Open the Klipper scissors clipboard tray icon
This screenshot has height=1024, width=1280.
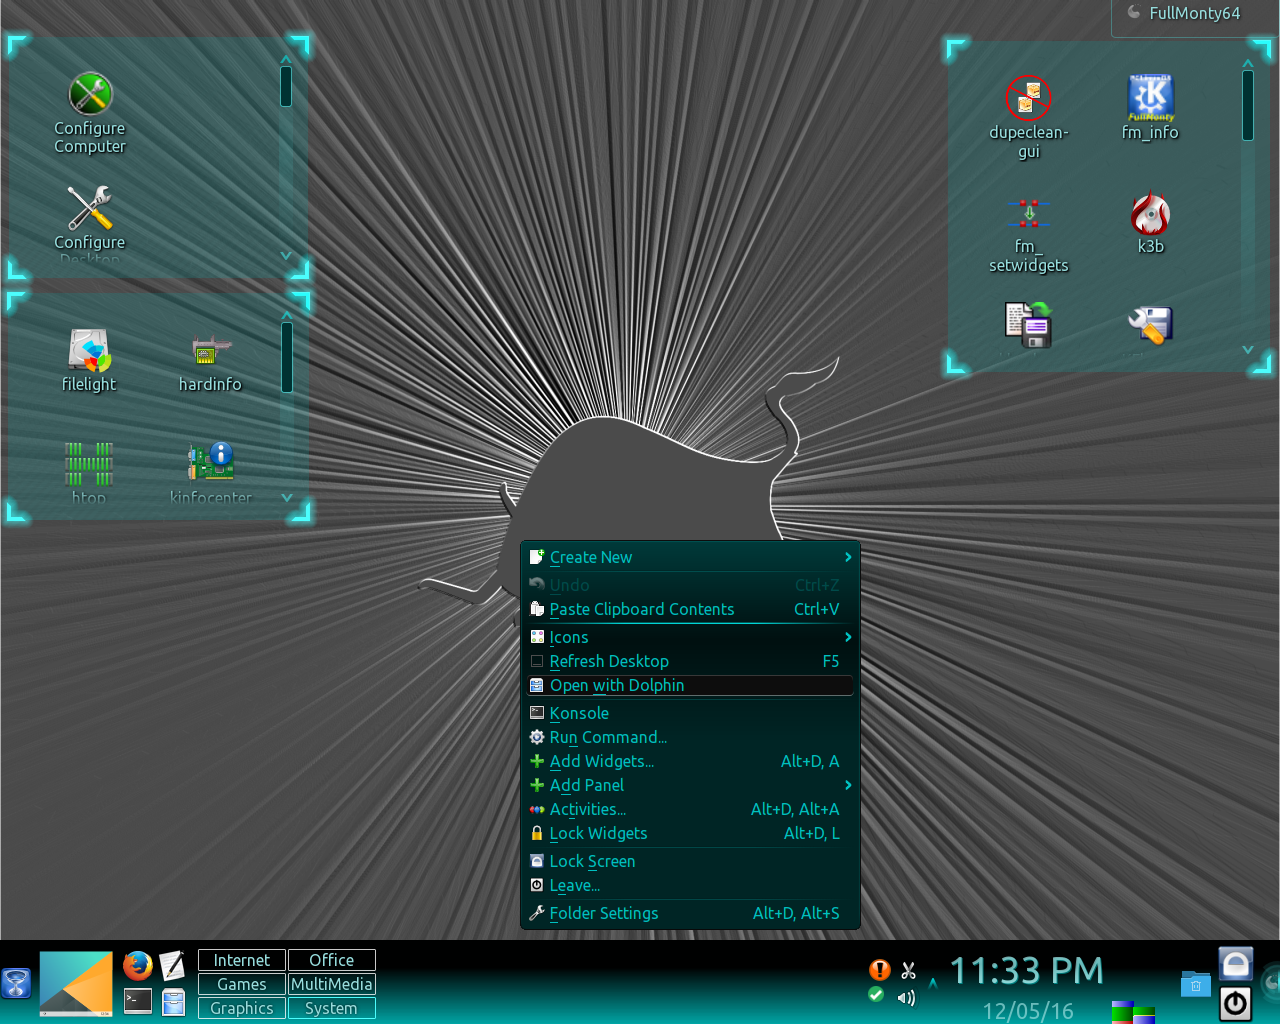[x=908, y=970]
